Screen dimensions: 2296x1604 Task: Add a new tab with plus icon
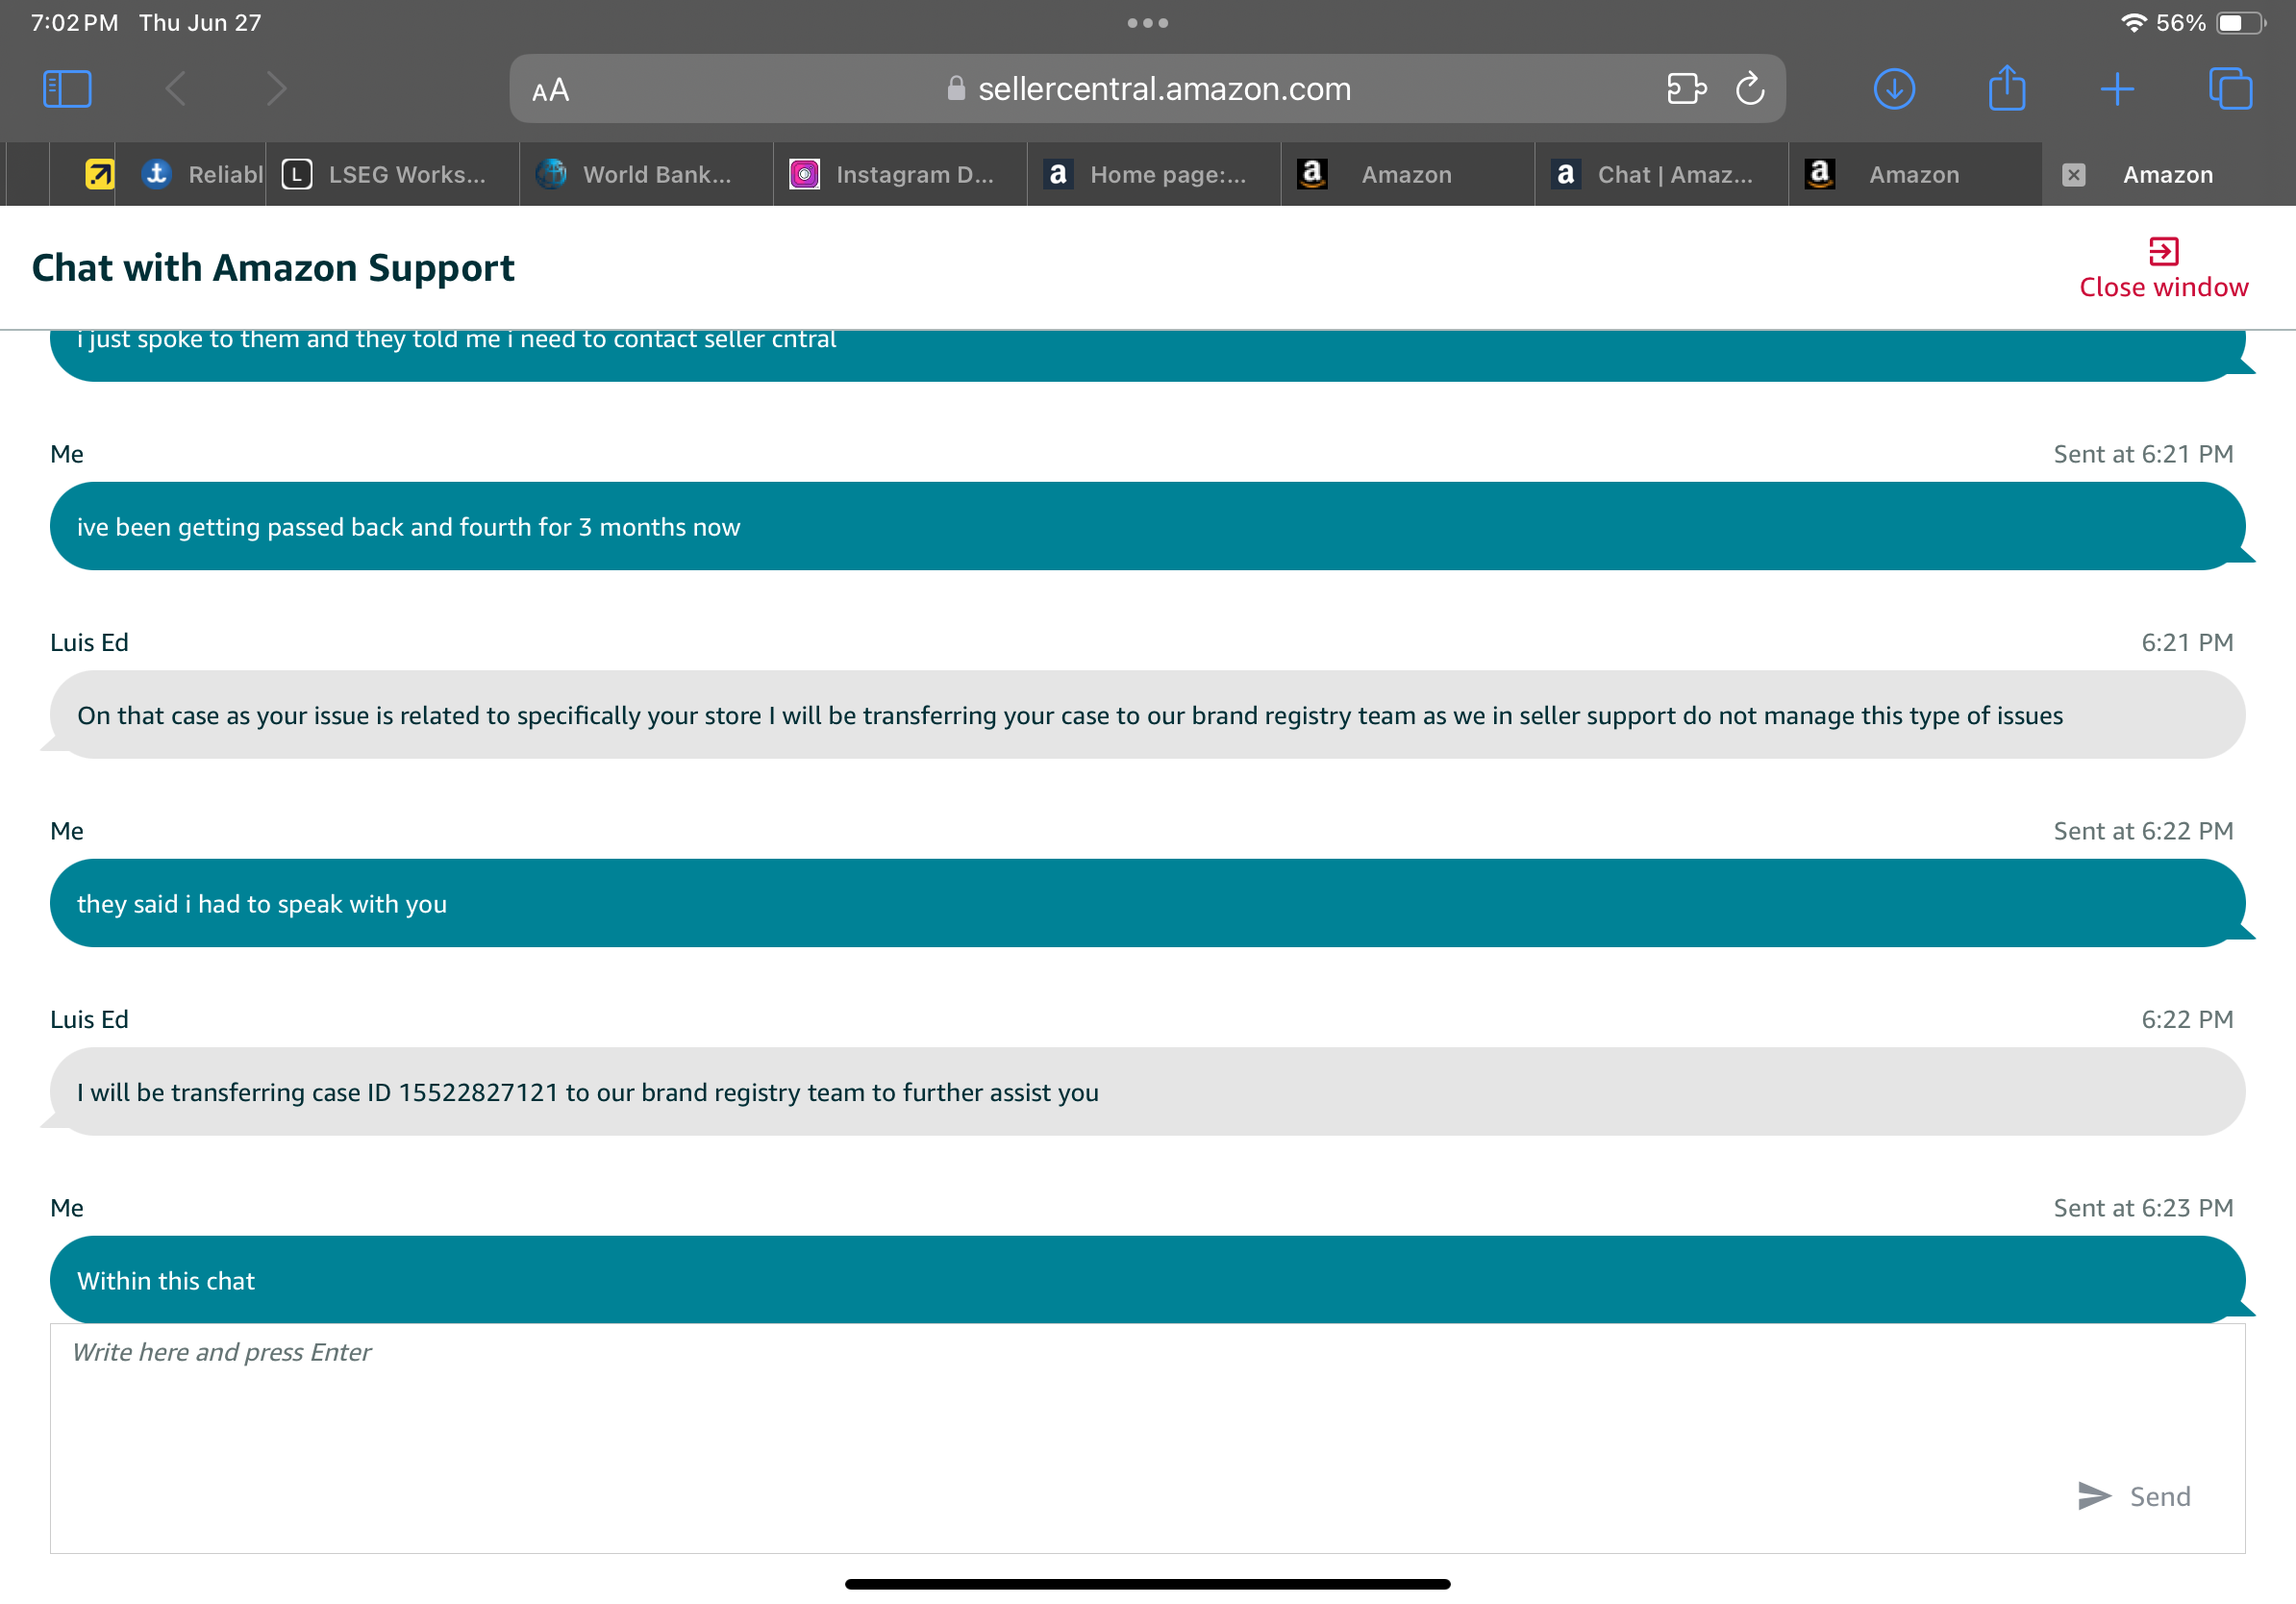tap(2117, 89)
